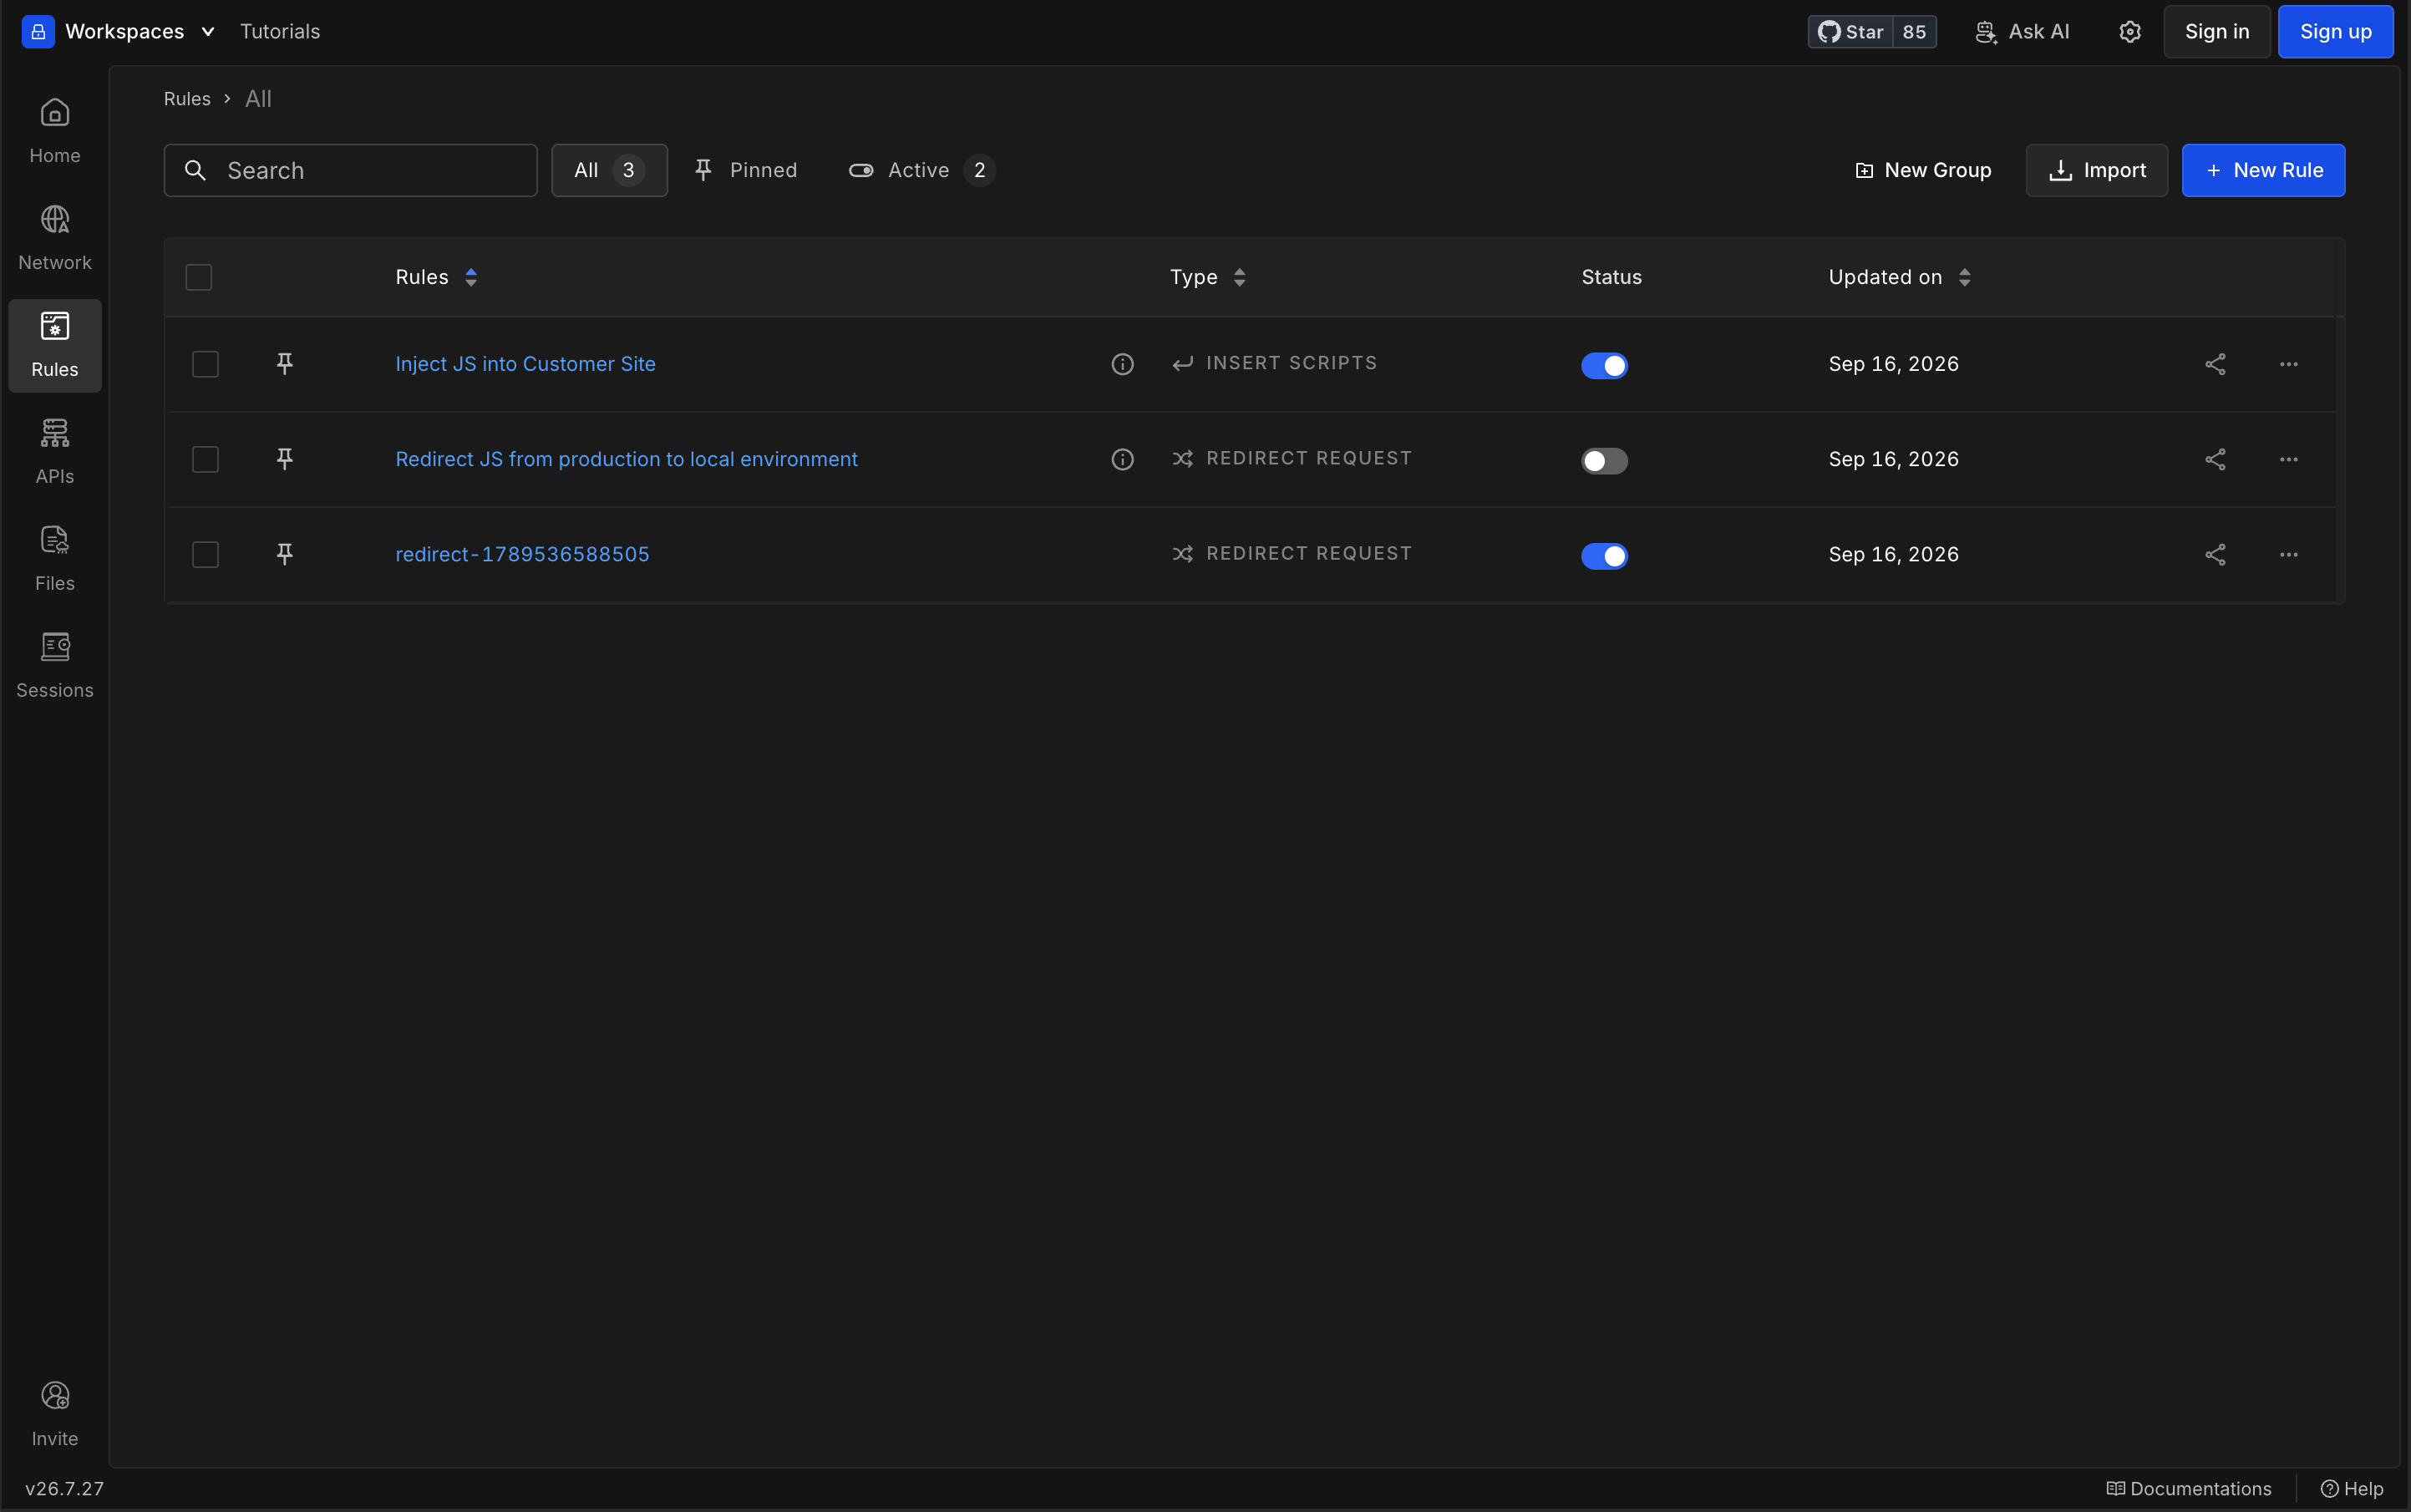The width and height of the screenshot is (2411, 1512).
Task: Go to the Rules section in the sidebar
Action: [x=54, y=345]
